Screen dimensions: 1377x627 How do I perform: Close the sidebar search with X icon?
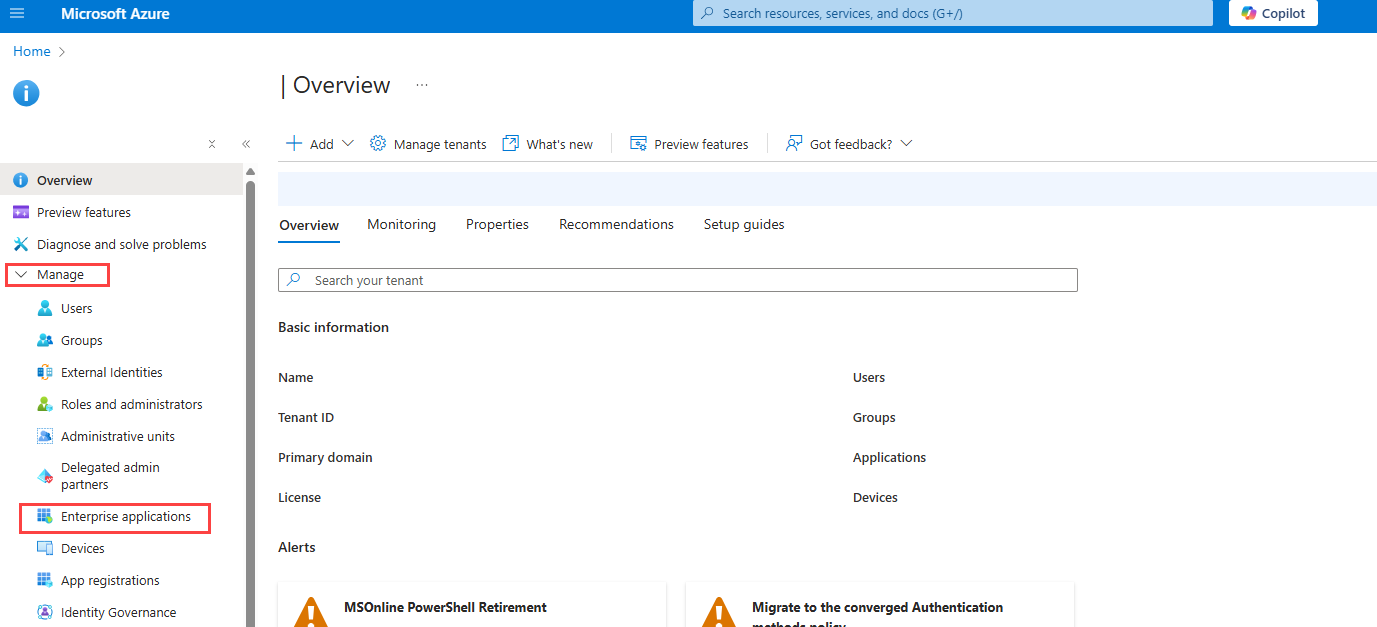(x=212, y=144)
